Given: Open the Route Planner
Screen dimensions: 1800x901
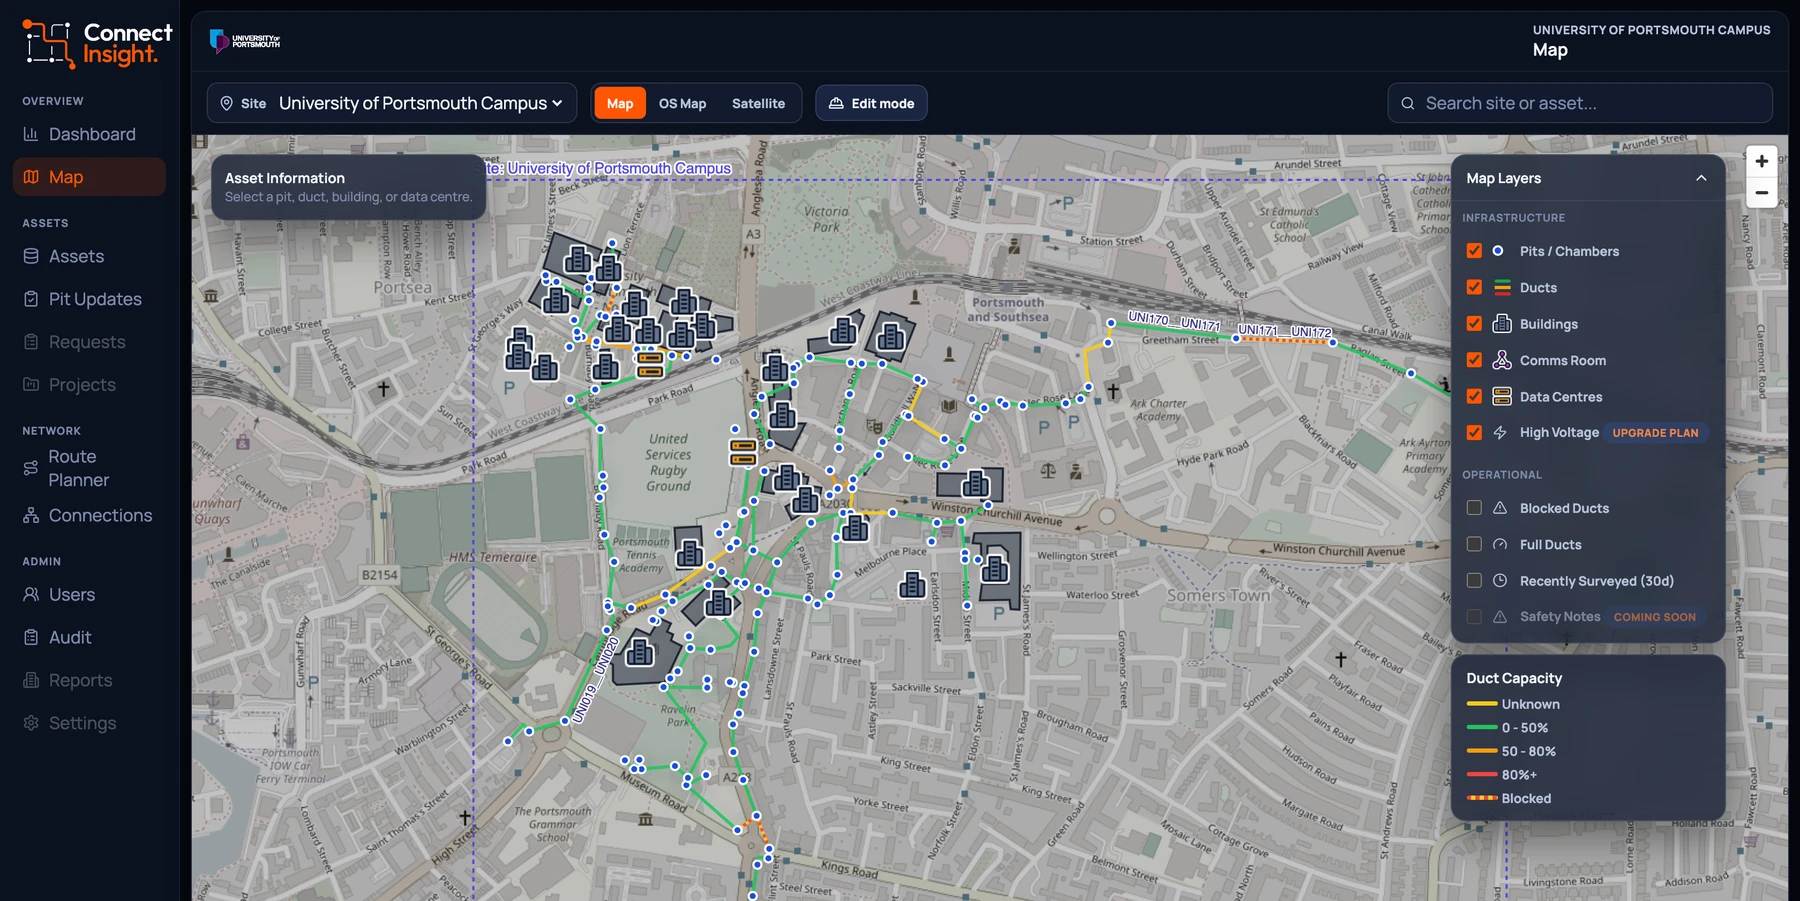Looking at the screenshot, I should 89,468.
